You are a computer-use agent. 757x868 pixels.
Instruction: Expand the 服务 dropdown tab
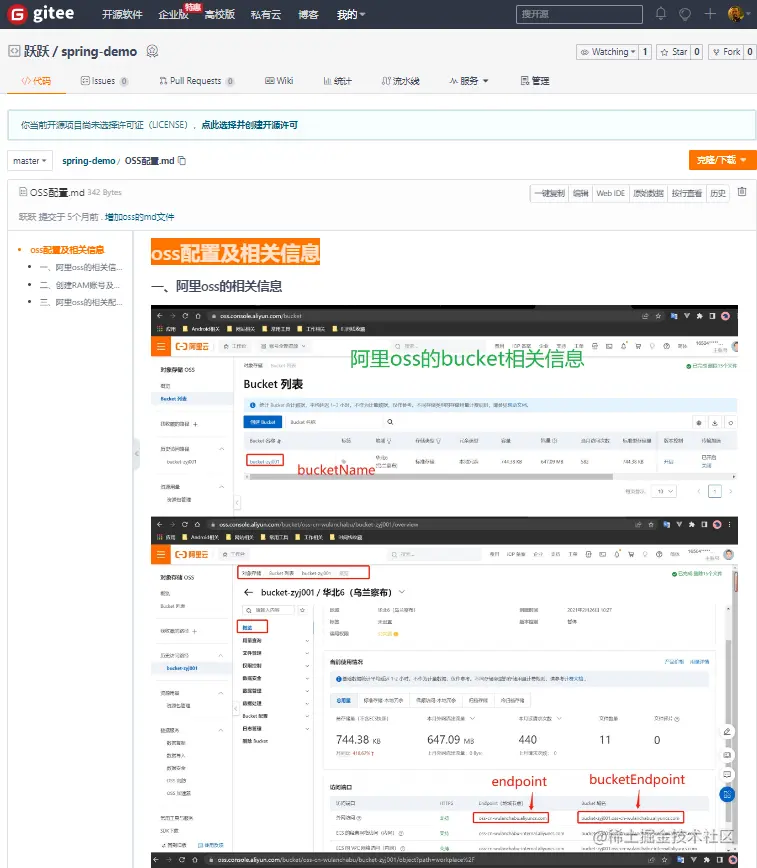[x=469, y=81]
